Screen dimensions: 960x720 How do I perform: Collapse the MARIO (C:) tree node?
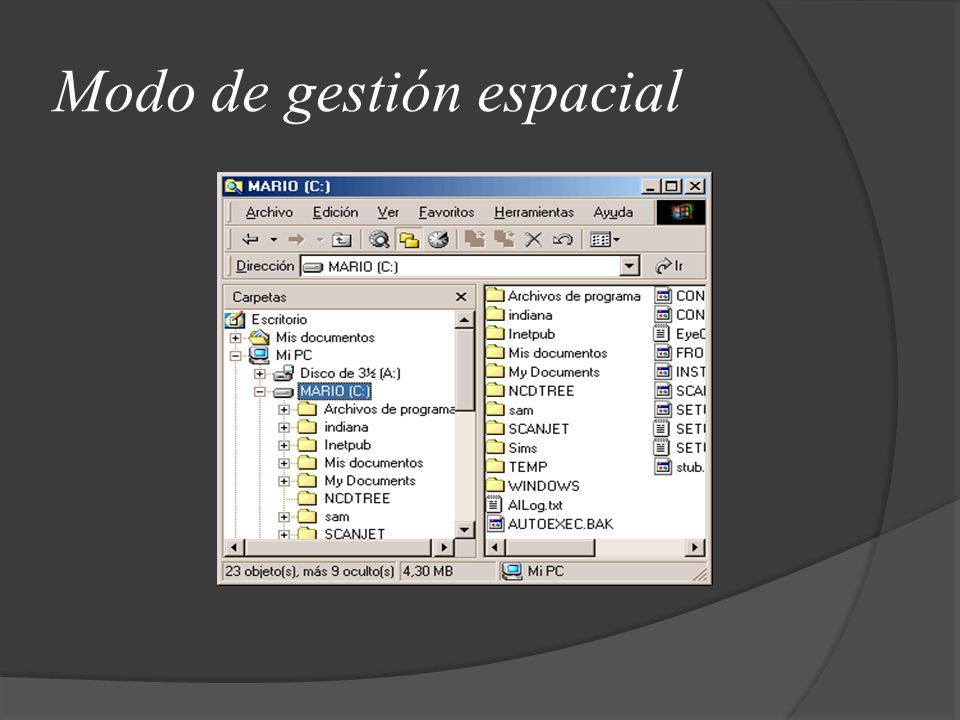(x=260, y=391)
